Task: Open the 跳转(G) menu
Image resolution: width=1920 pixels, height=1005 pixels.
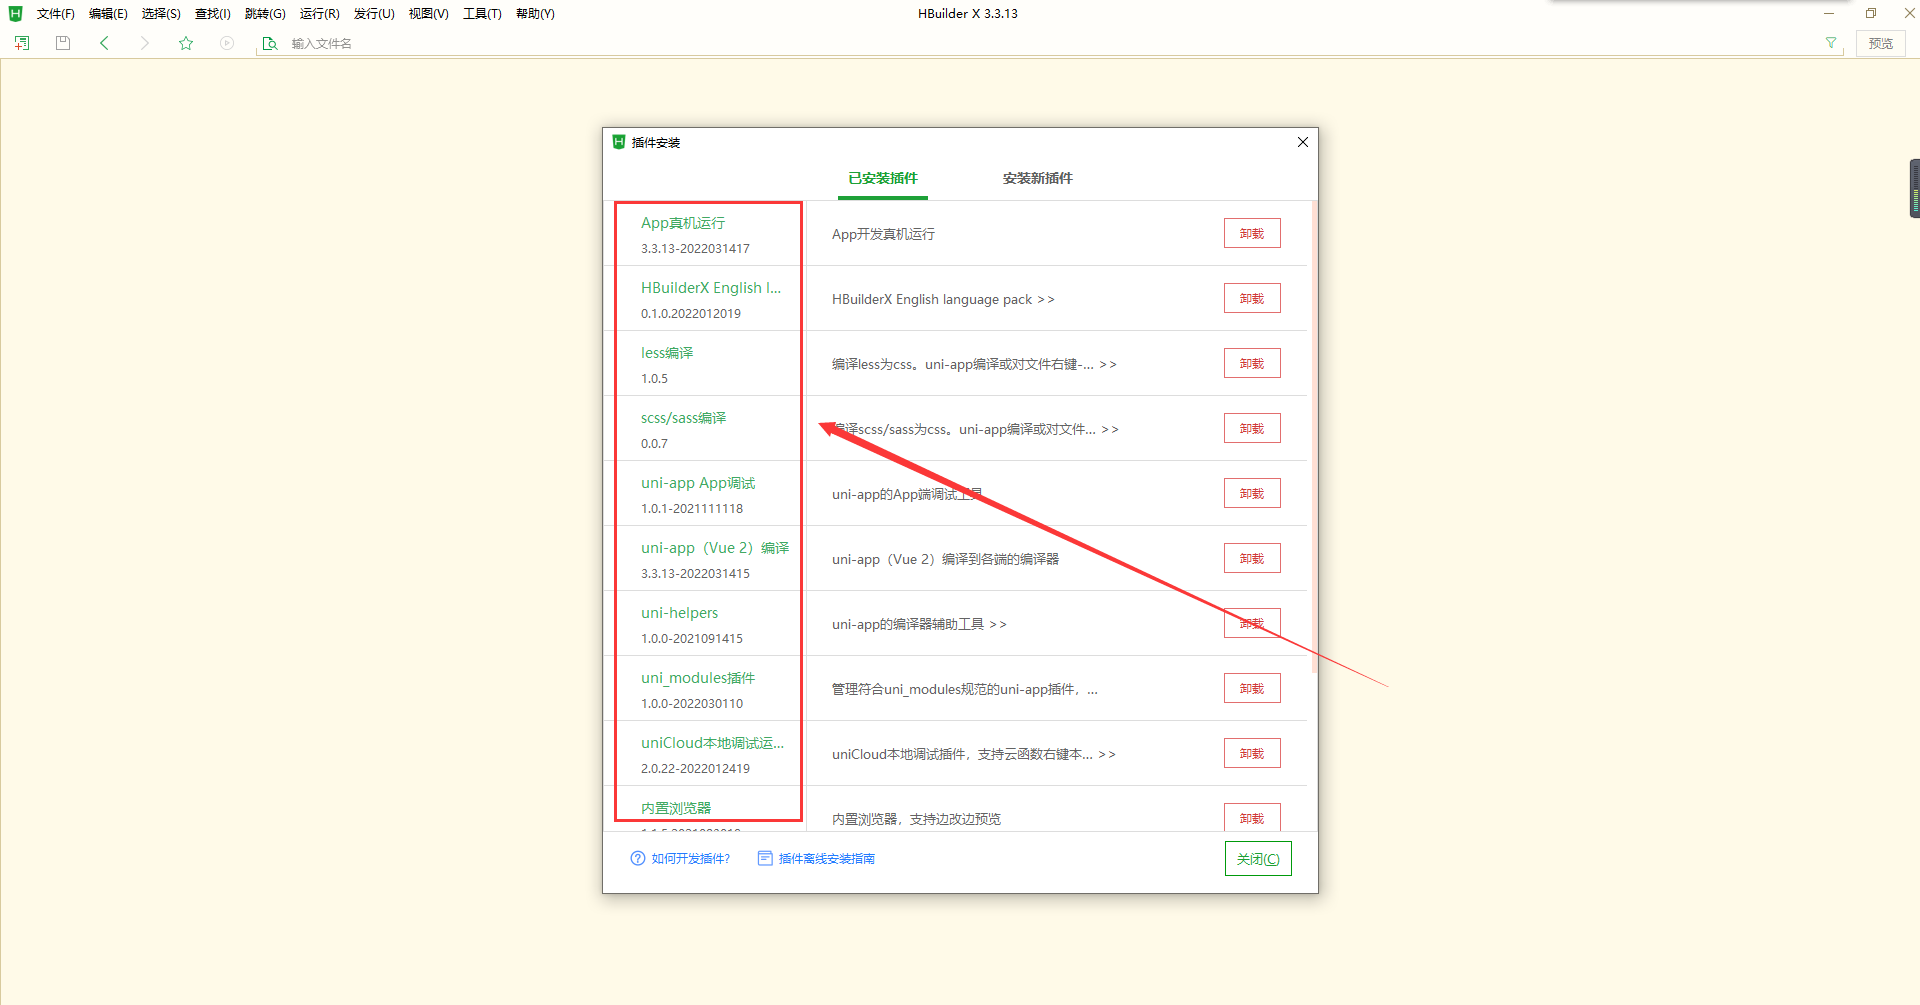Action: pos(265,14)
